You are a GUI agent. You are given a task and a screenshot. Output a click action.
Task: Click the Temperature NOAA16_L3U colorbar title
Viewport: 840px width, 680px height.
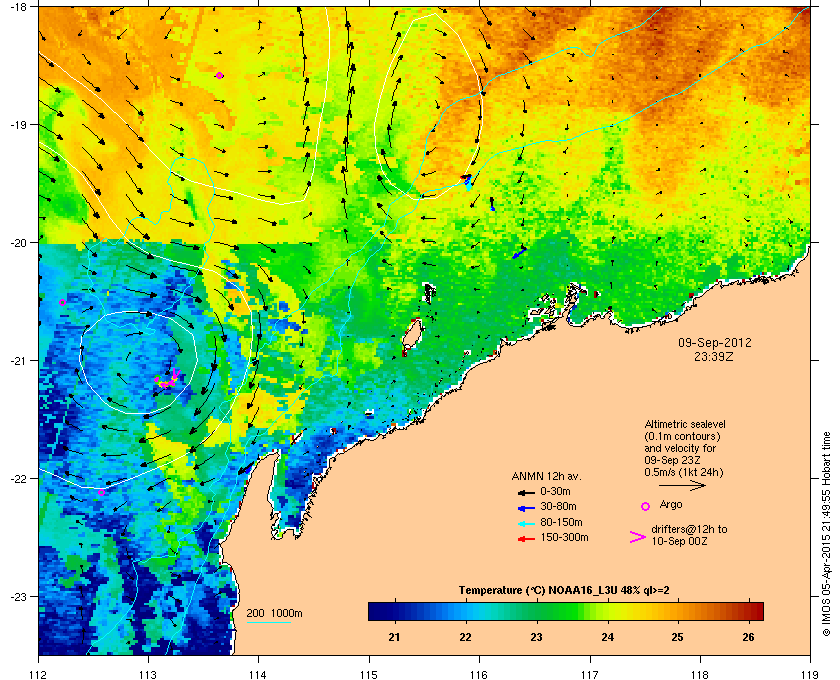[x=564, y=591]
